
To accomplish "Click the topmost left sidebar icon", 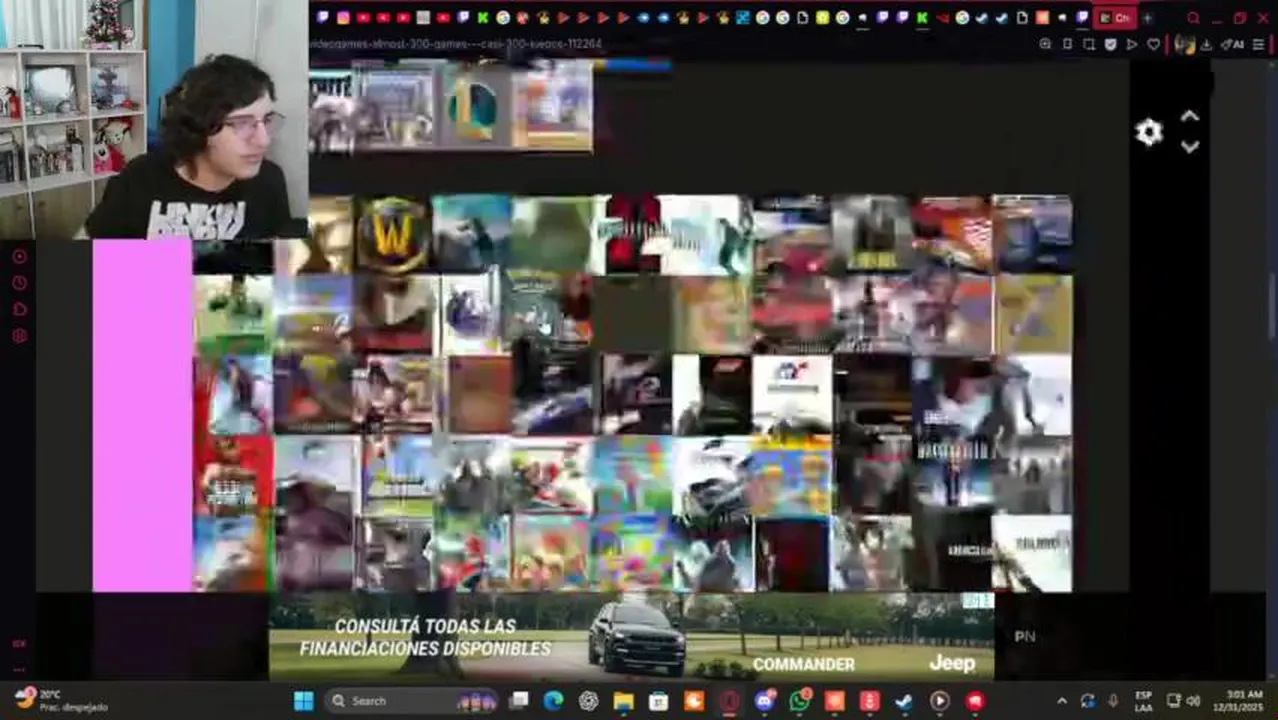I will [19, 257].
